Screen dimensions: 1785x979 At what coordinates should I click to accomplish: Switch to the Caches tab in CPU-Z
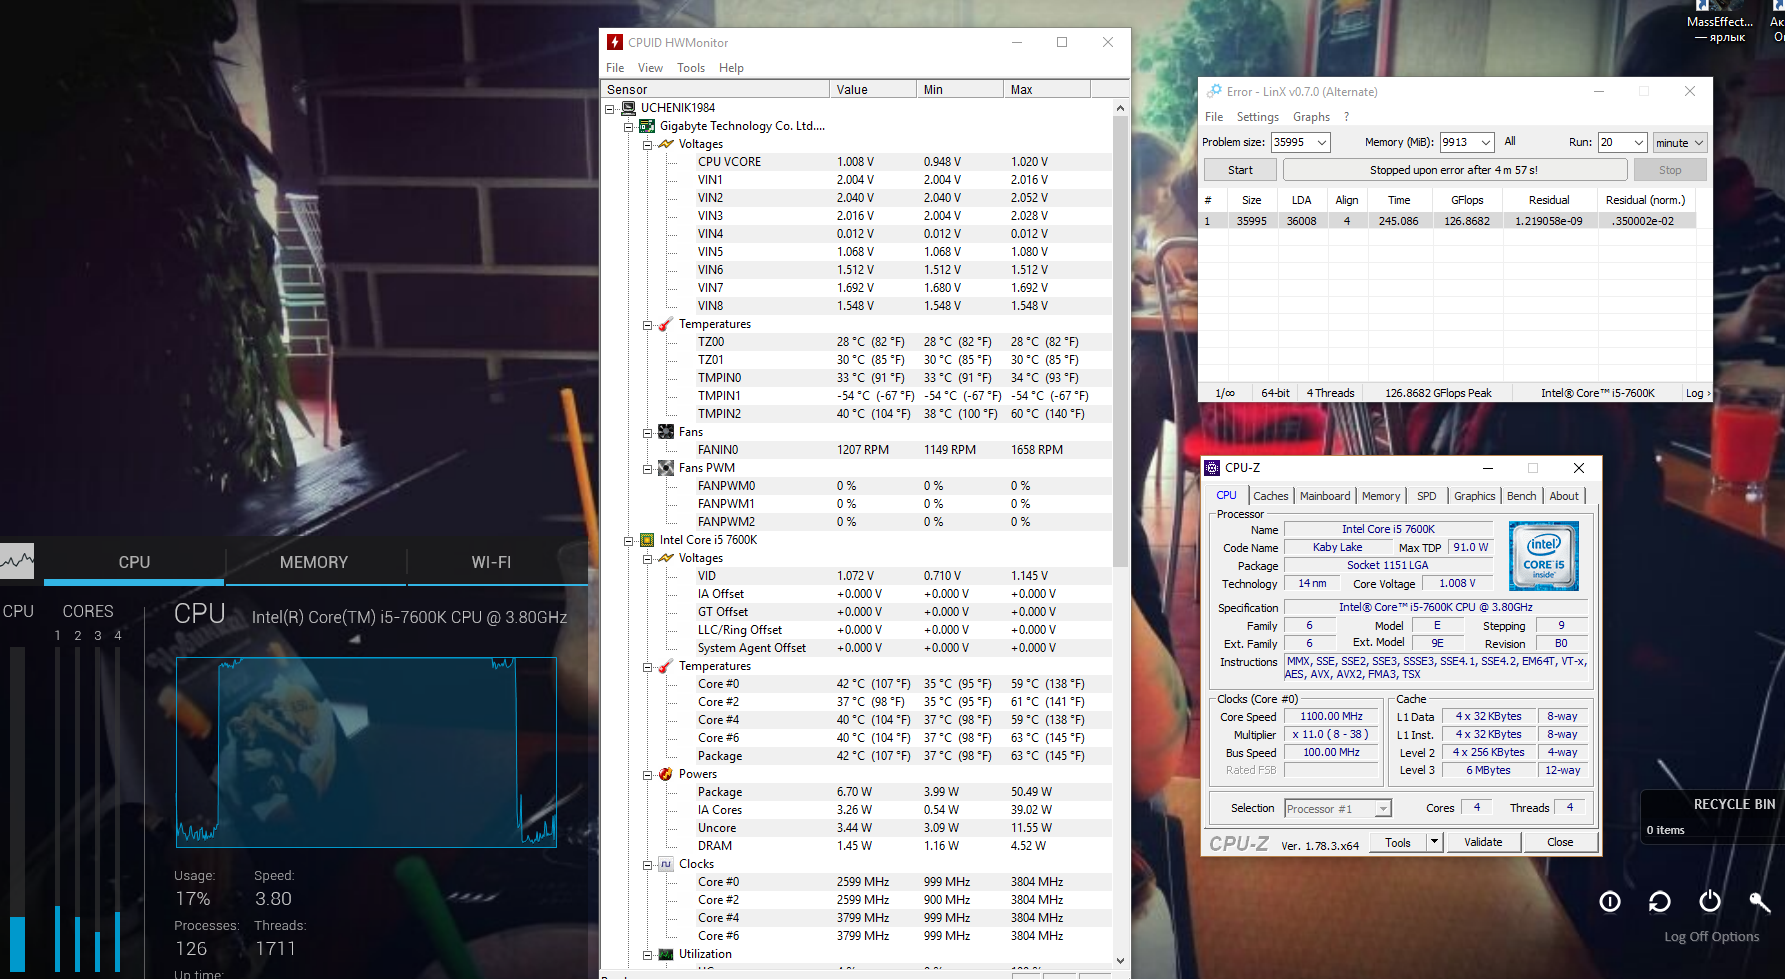(1271, 496)
